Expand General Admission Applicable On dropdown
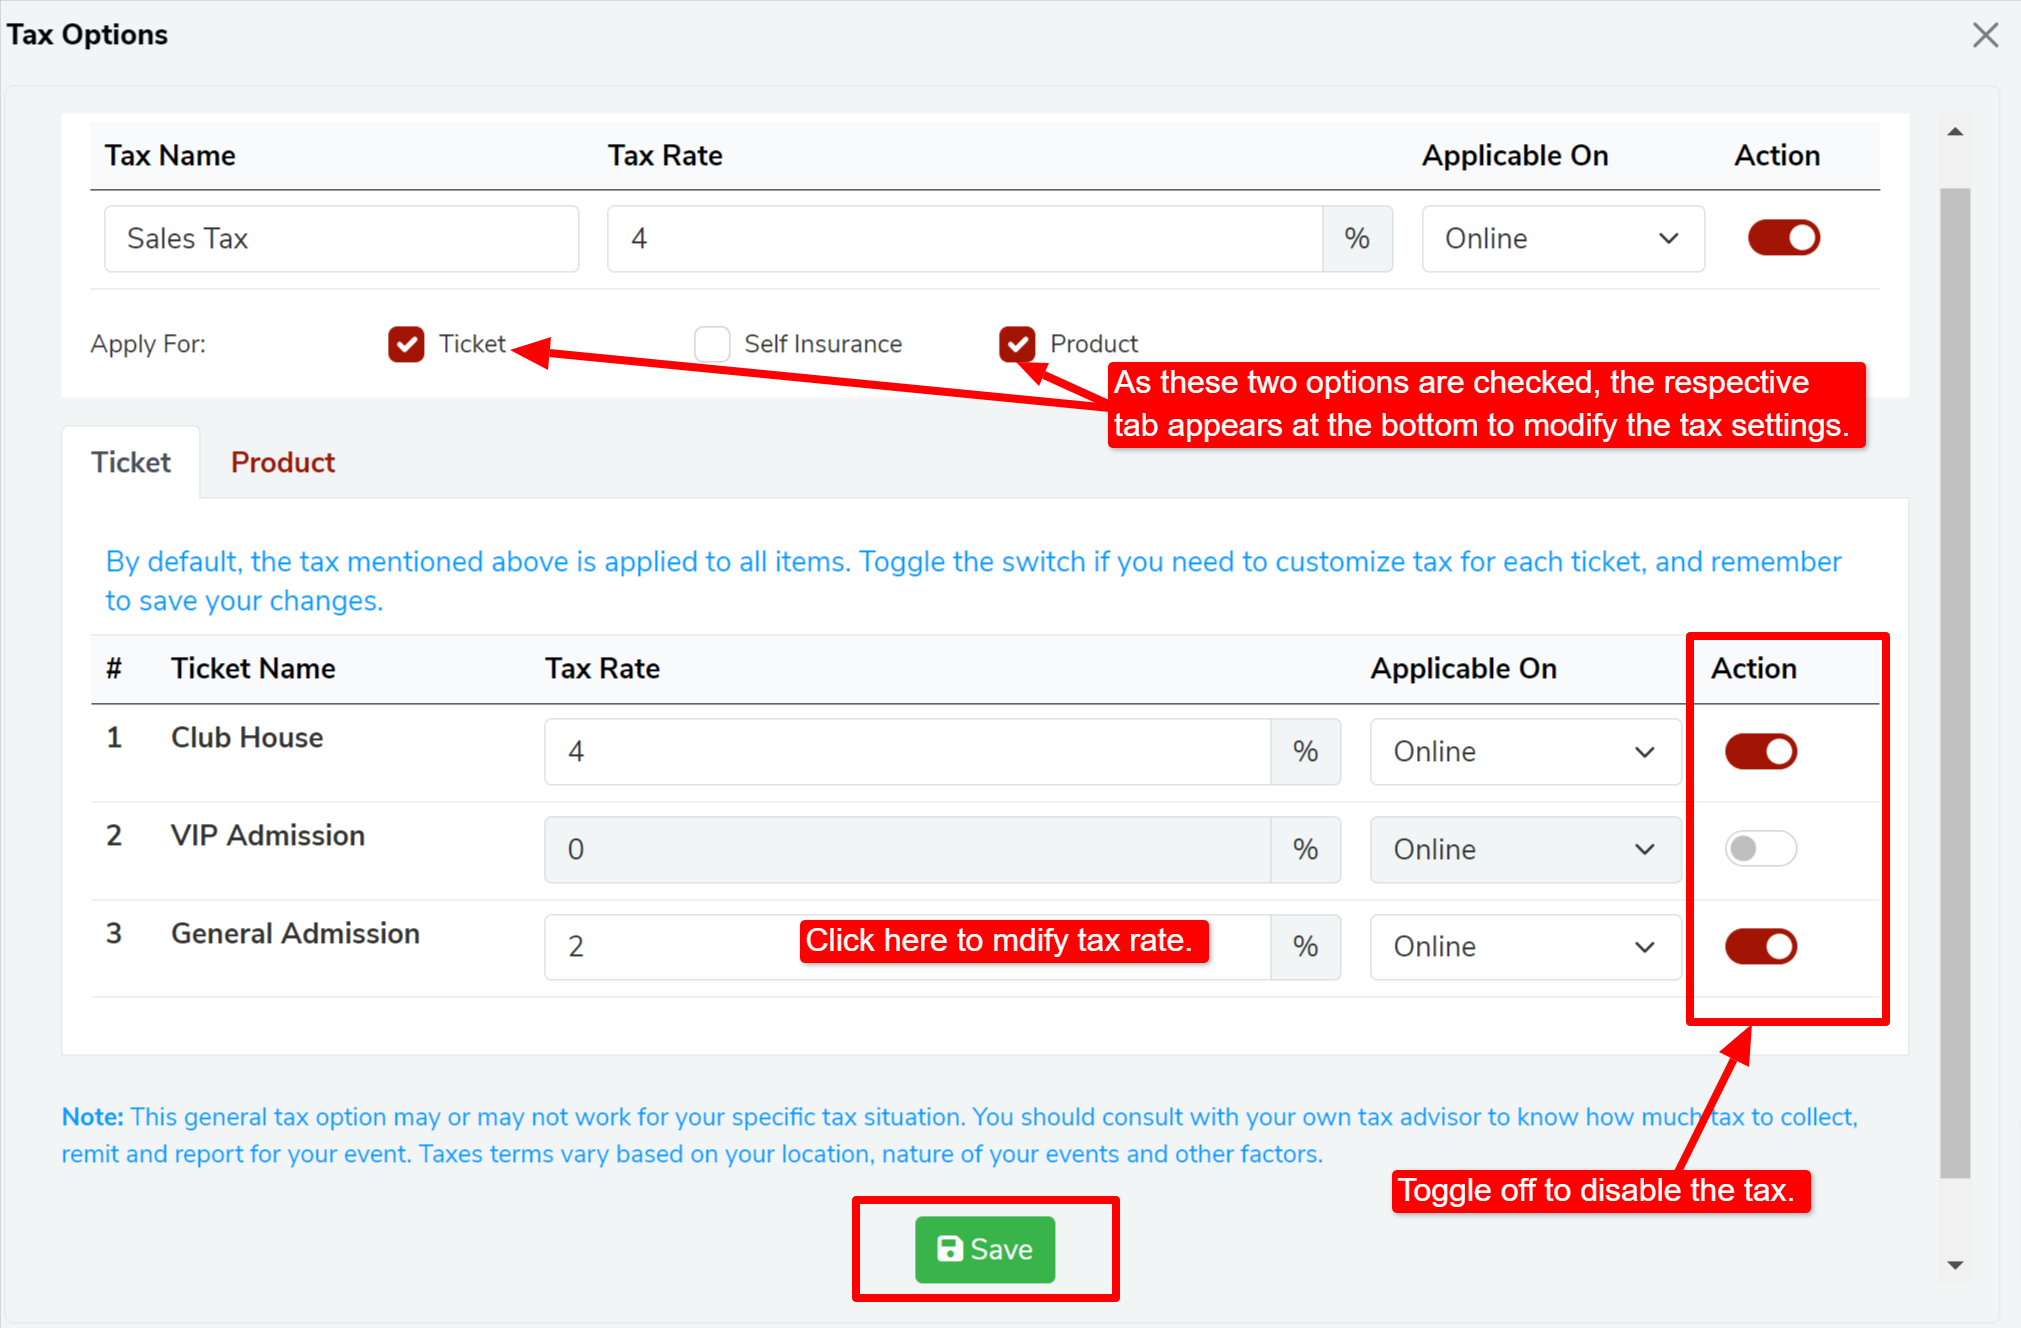 (1524, 947)
